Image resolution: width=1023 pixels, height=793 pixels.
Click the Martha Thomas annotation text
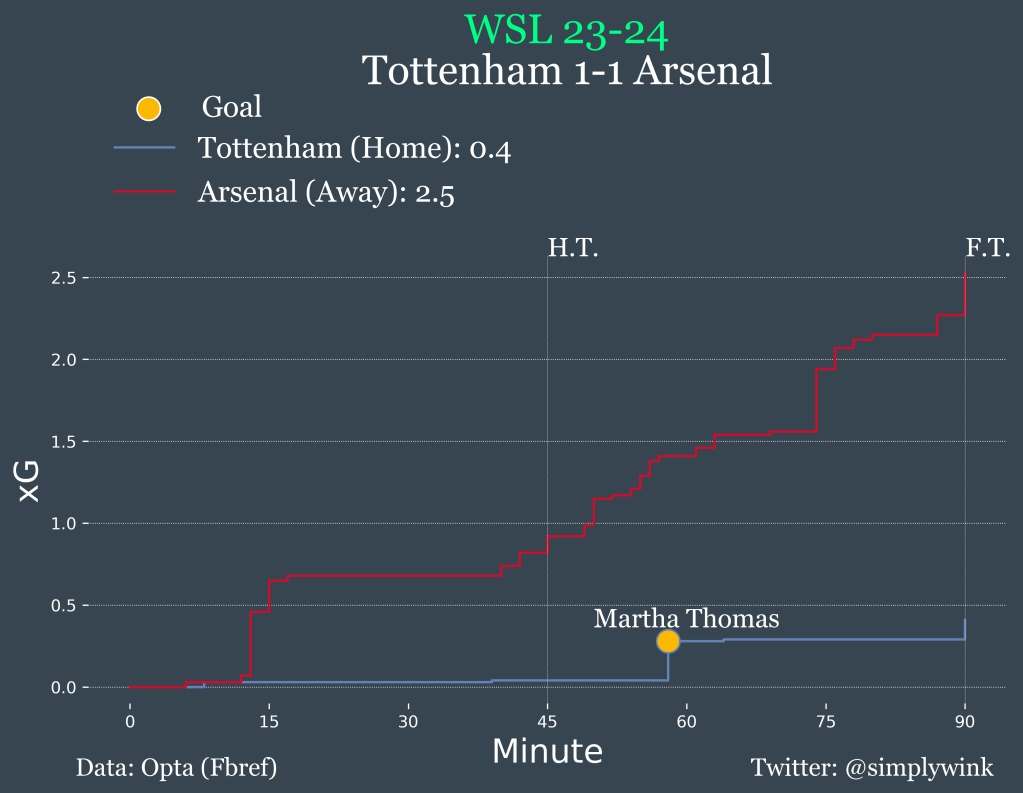686,619
